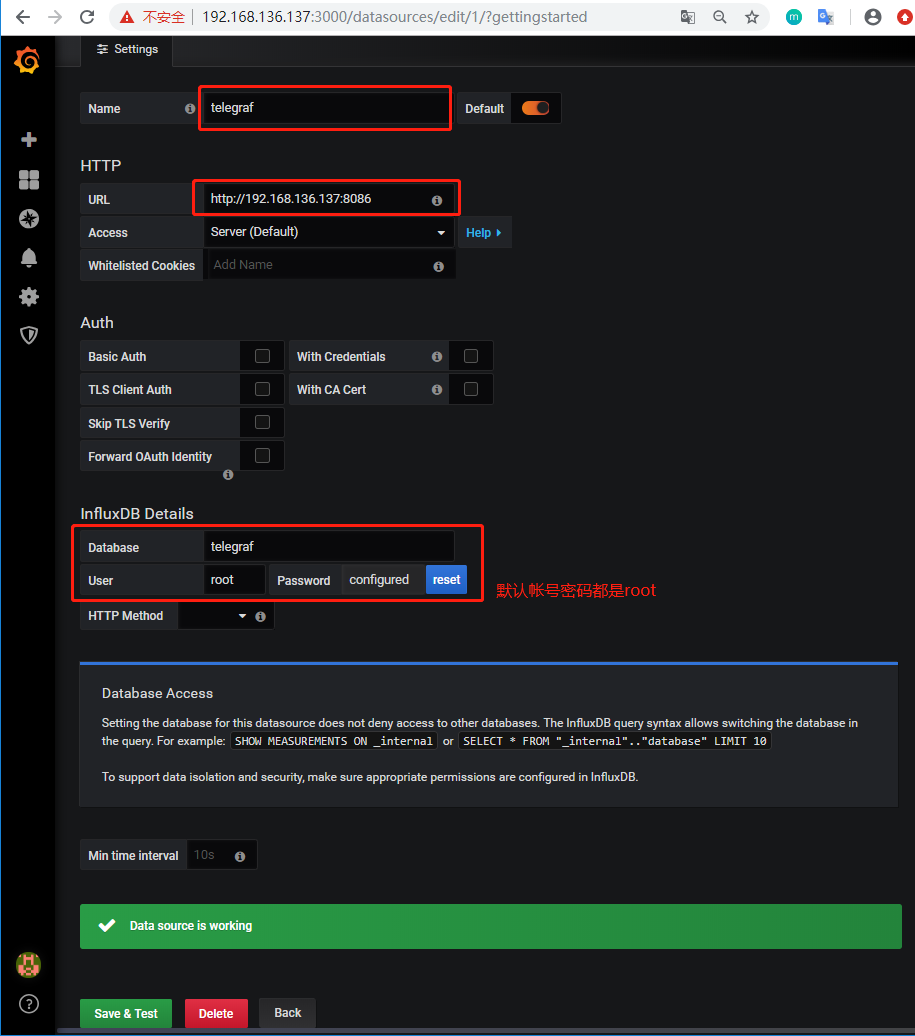Screen dimensions: 915x1036
Task: Open the Access Server (Default) dropdown
Action: point(328,232)
